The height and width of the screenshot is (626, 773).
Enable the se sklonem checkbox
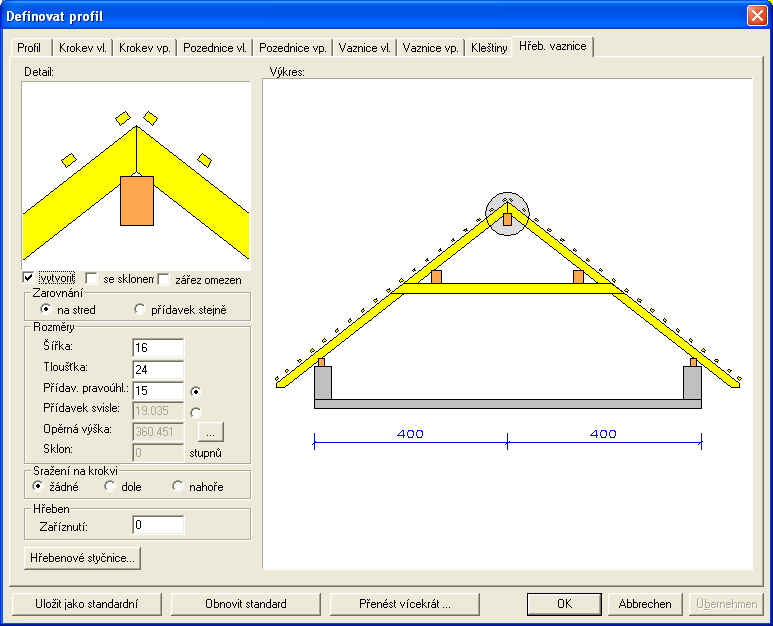pos(91,278)
